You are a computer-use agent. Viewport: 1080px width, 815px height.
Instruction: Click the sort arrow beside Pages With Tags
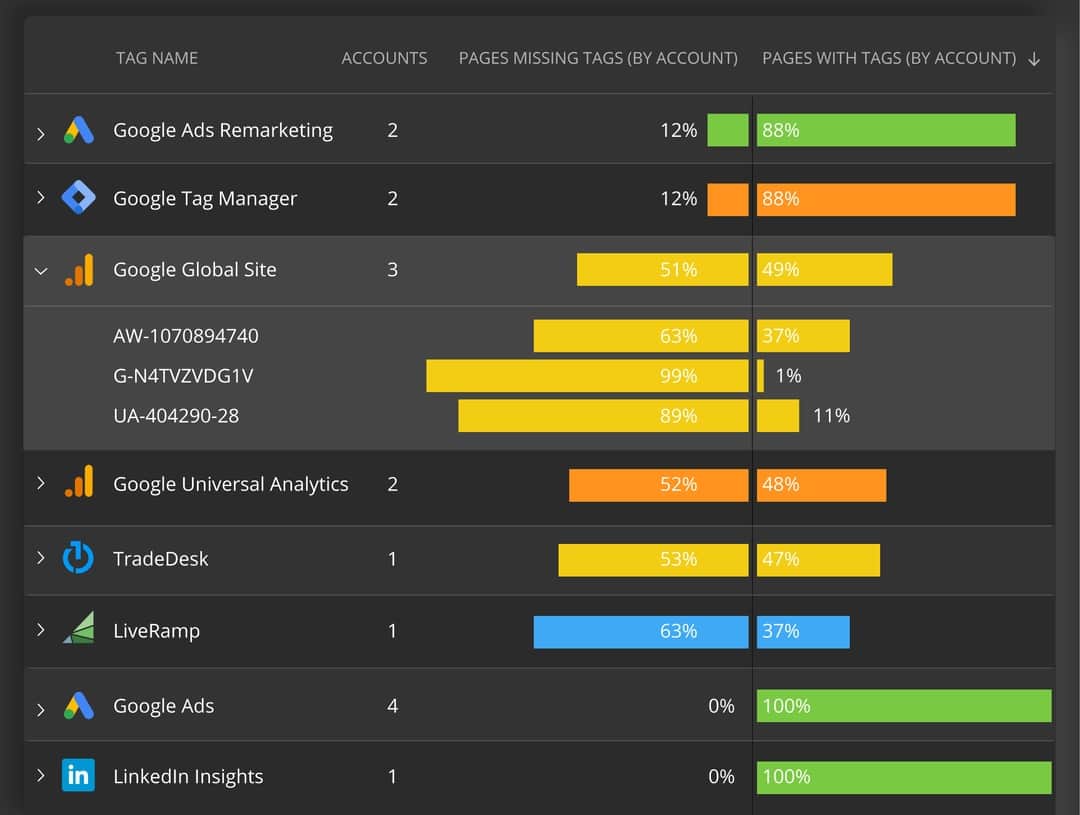1034,59
